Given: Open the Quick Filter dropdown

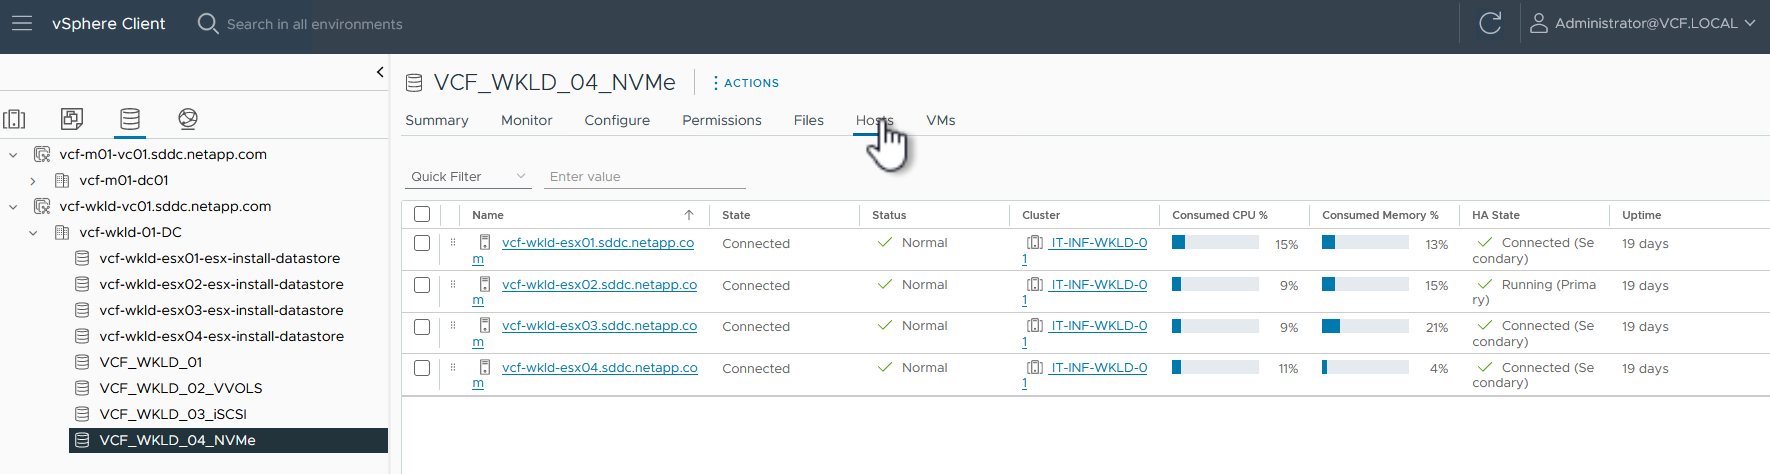Looking at the screenshot, I should pos(468,177).
